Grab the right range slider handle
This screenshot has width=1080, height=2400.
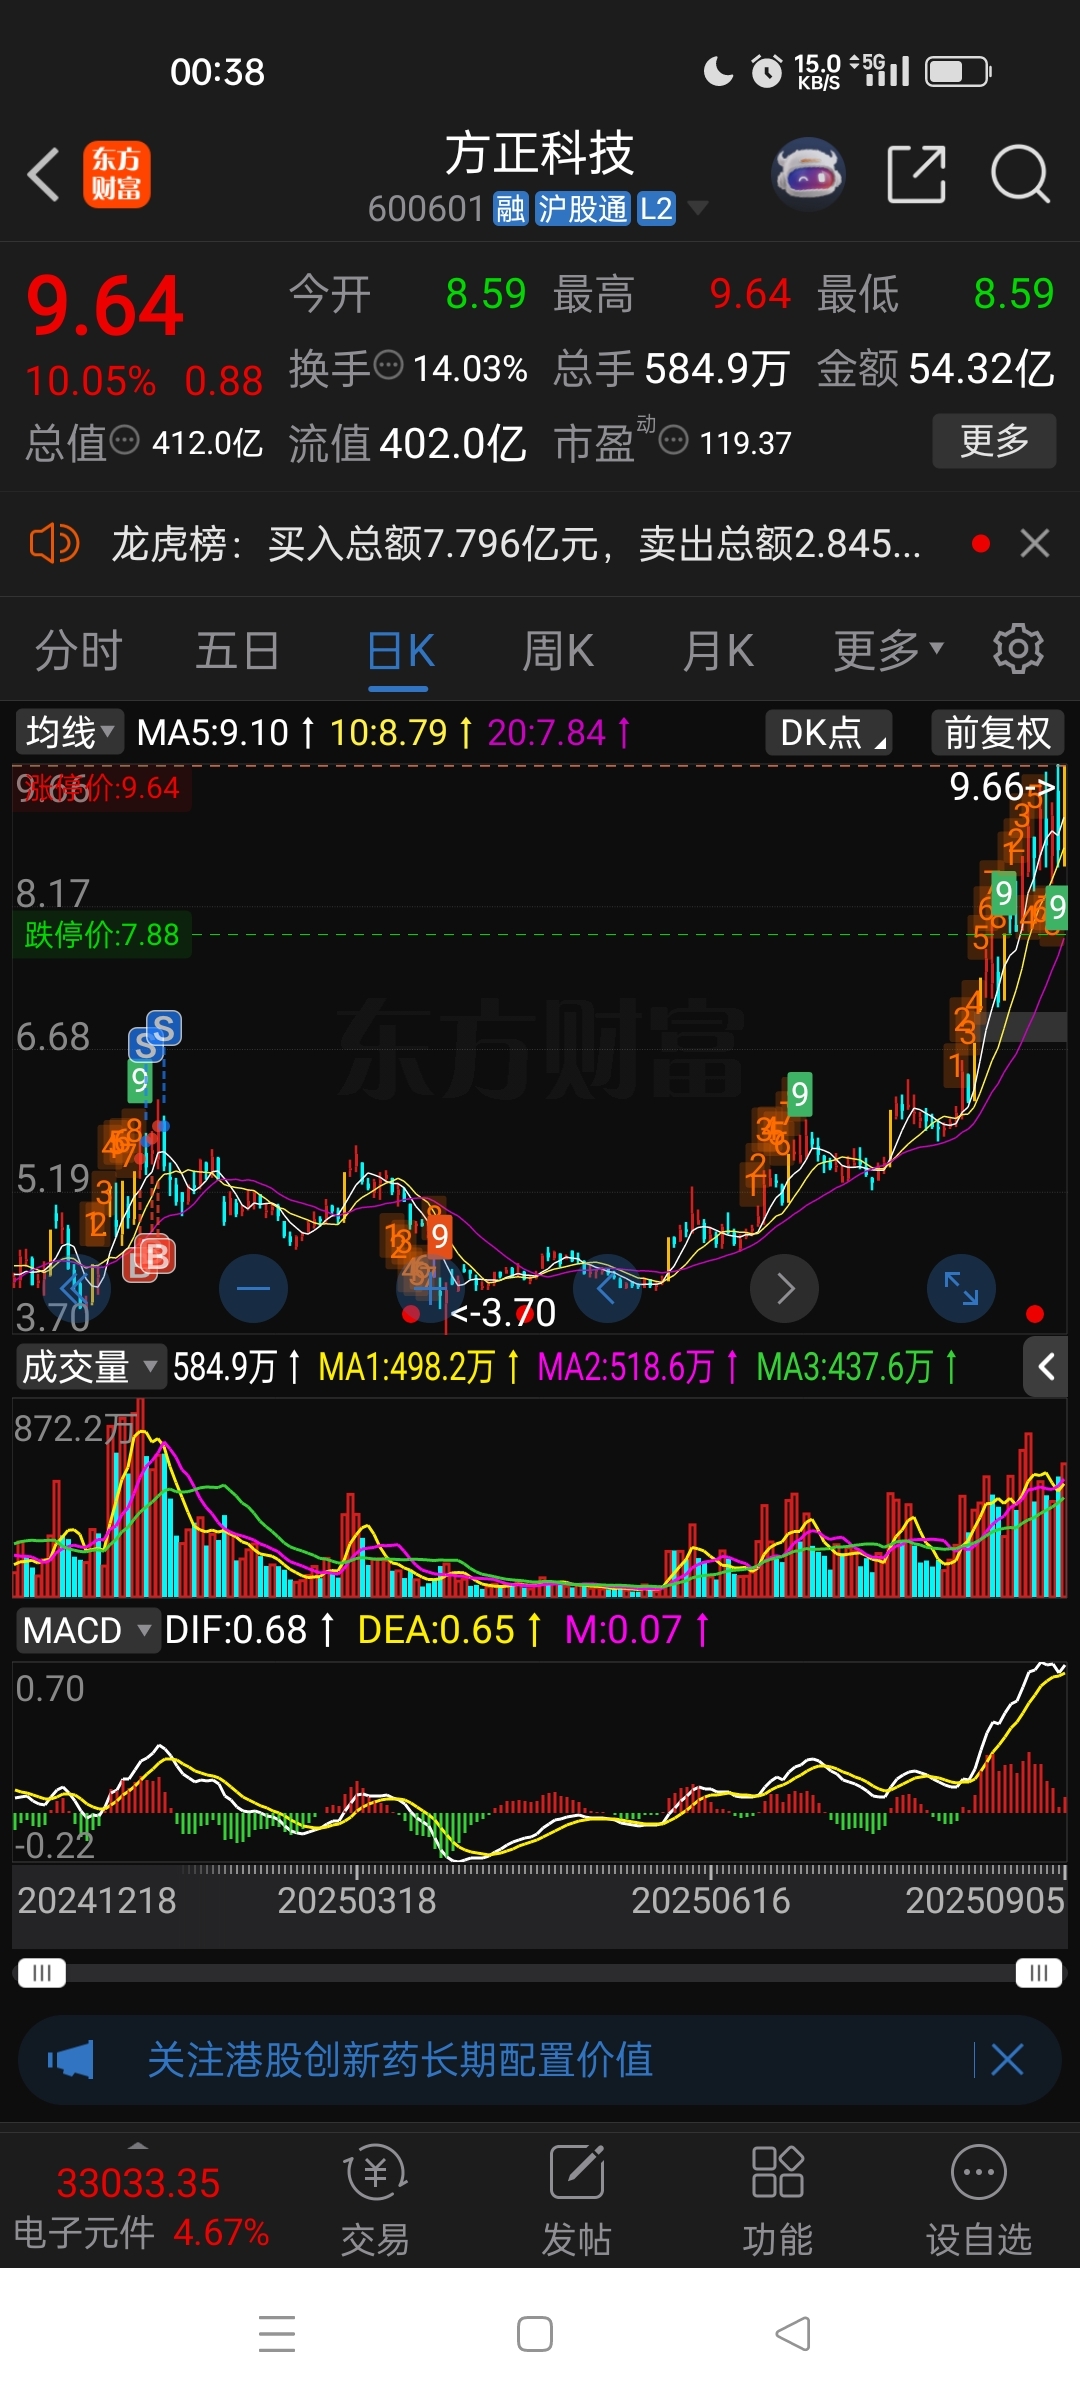(x=1039, y=1973)
